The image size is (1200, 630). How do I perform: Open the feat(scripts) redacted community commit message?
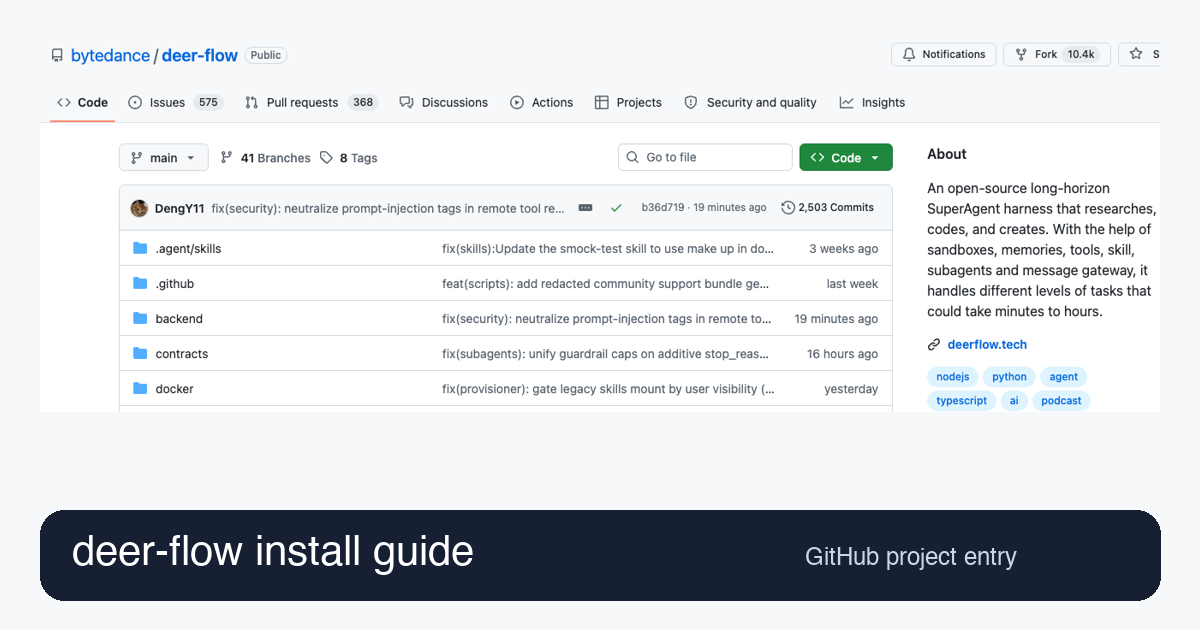point(606,284)
